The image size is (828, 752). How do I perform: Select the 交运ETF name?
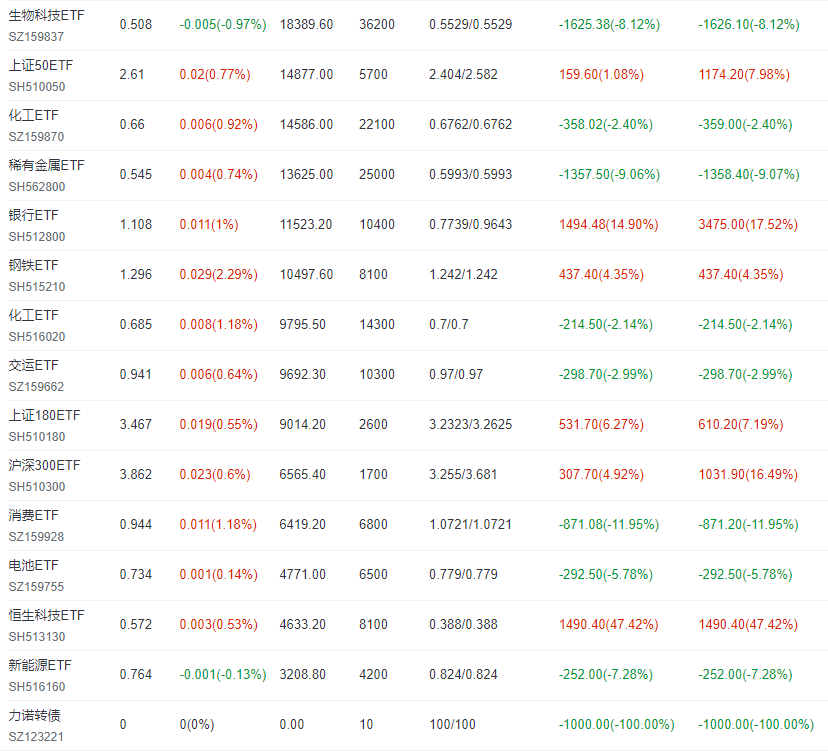[33, 365]
